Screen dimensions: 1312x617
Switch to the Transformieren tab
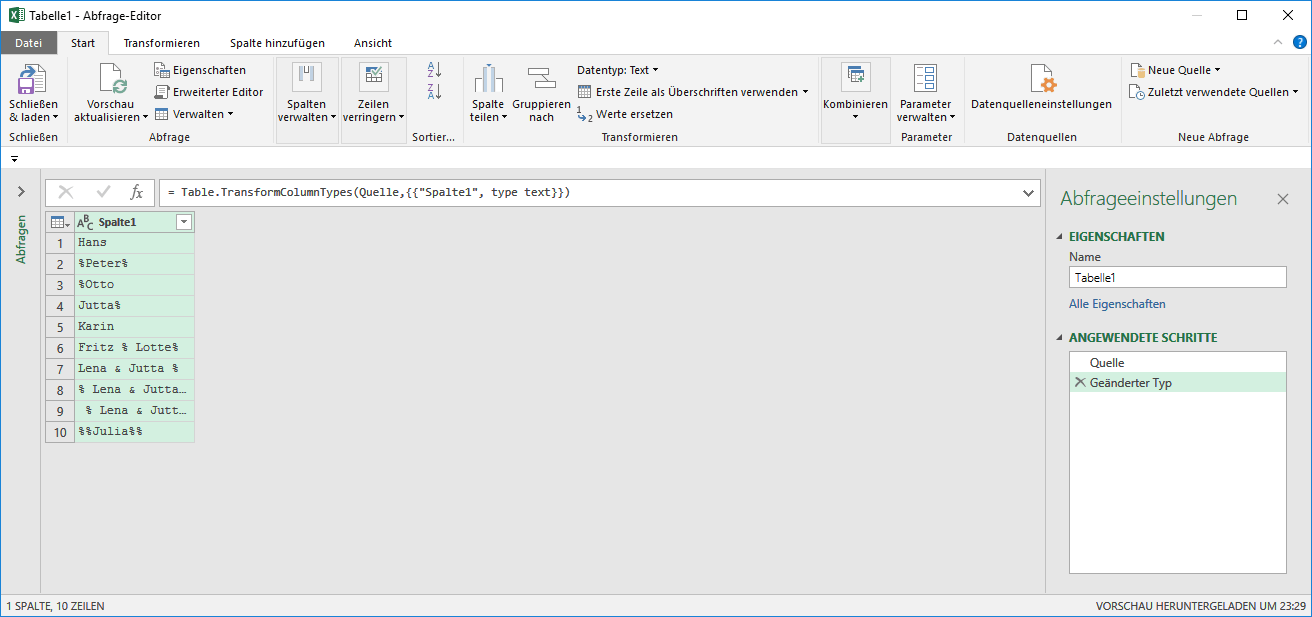[x=161, y=43]
